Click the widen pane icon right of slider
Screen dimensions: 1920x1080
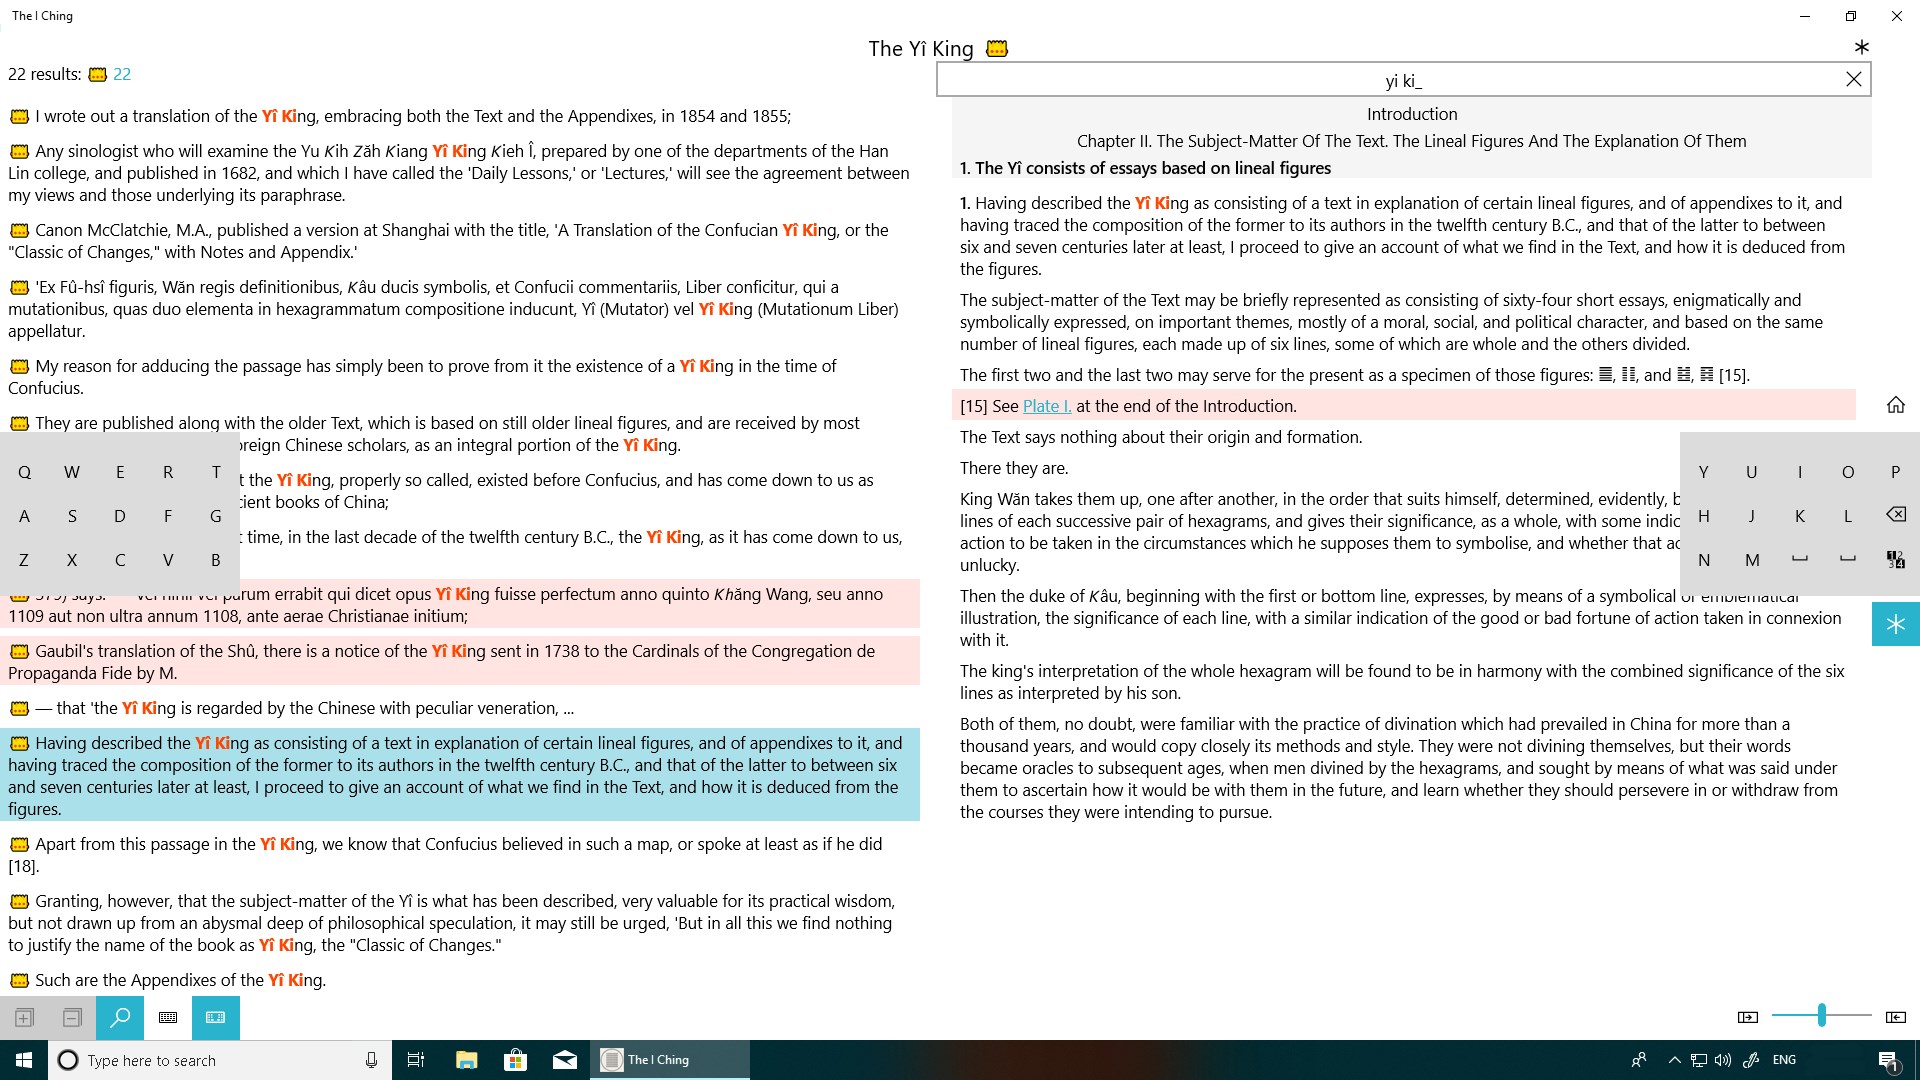tap(1895, 1017)
